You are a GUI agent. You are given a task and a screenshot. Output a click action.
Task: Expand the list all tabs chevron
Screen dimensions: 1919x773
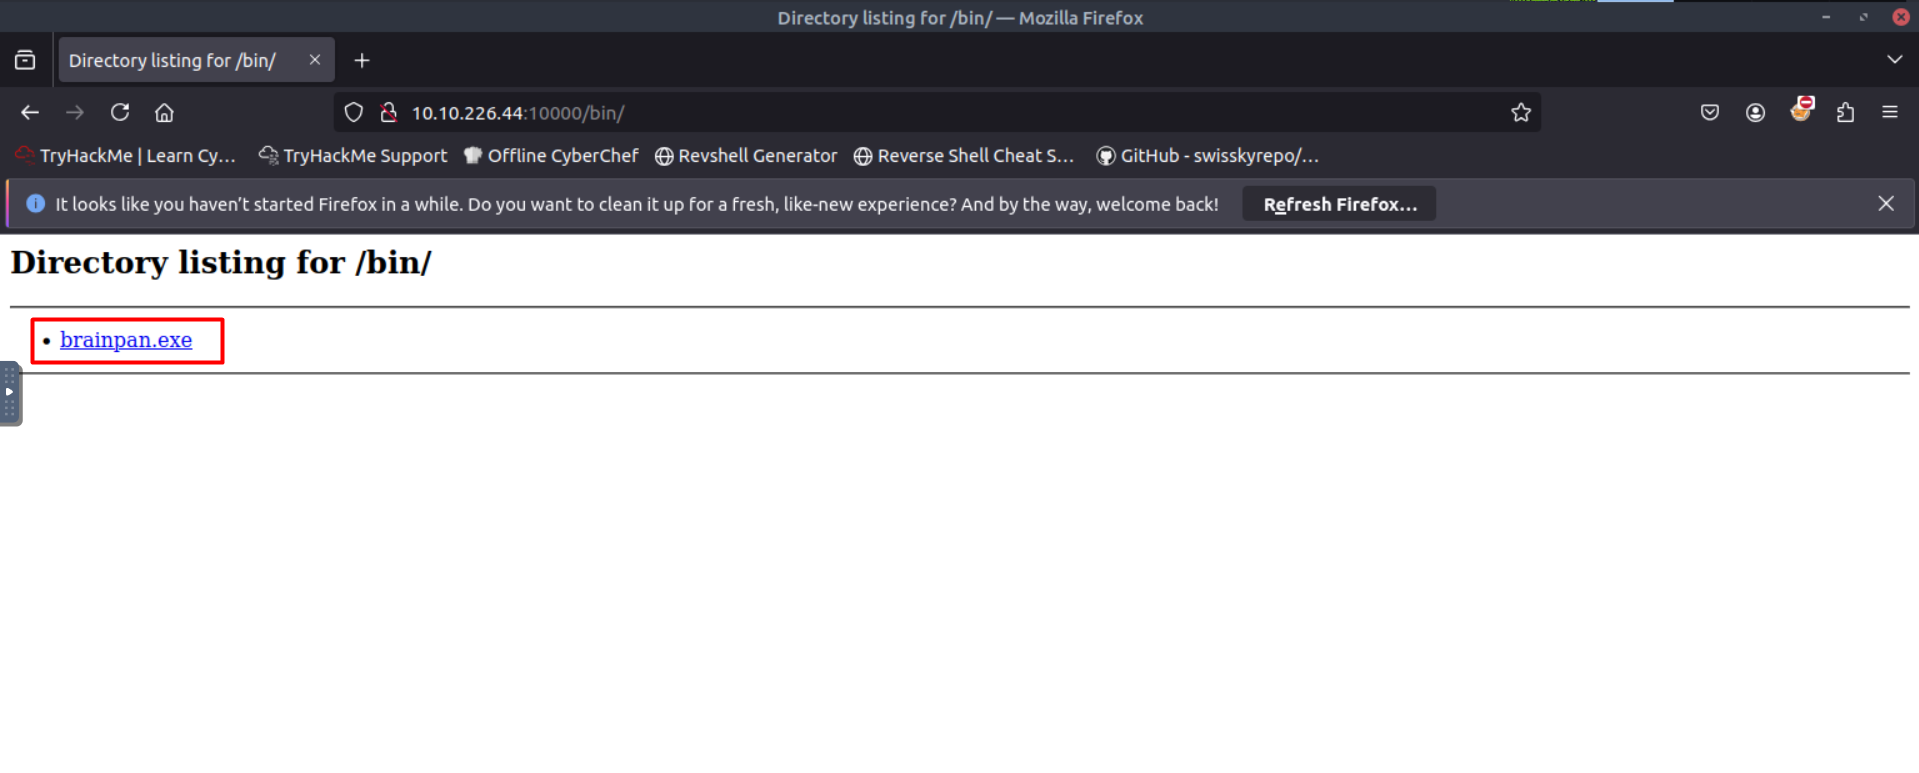click(1894, 60)
